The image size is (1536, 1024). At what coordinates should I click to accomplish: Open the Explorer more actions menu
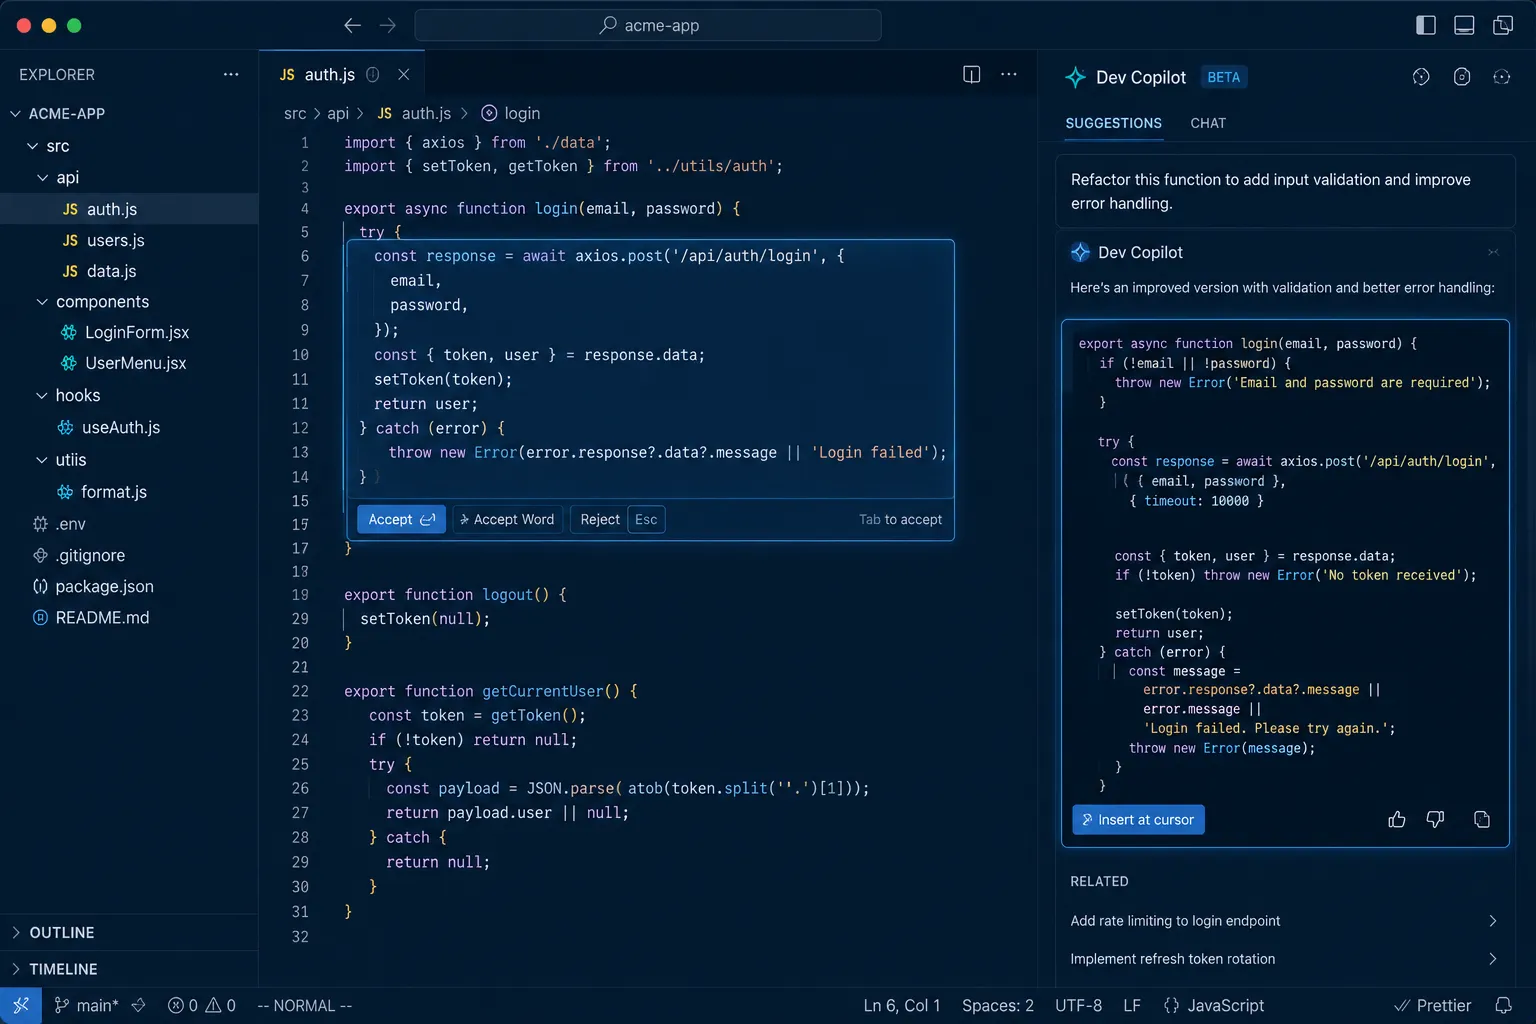pyautogui.click(x=231, y=75)
